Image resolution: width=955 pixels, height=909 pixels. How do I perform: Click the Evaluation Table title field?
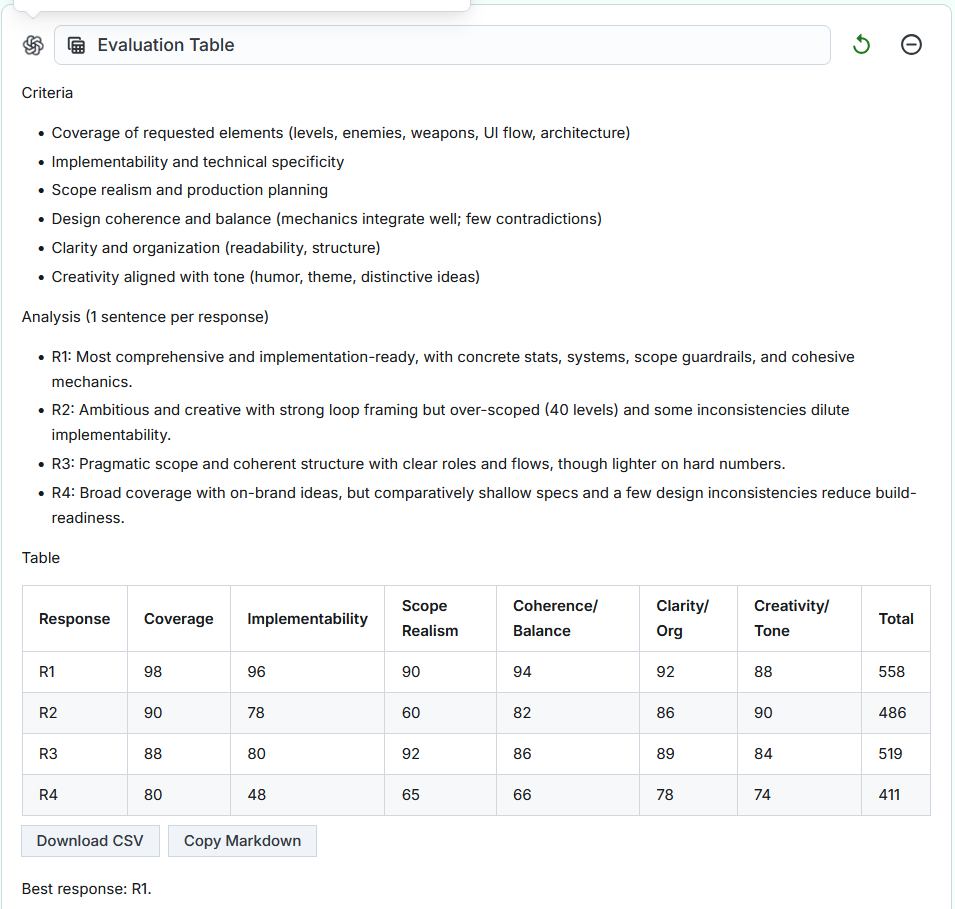(x=450, y=45)
